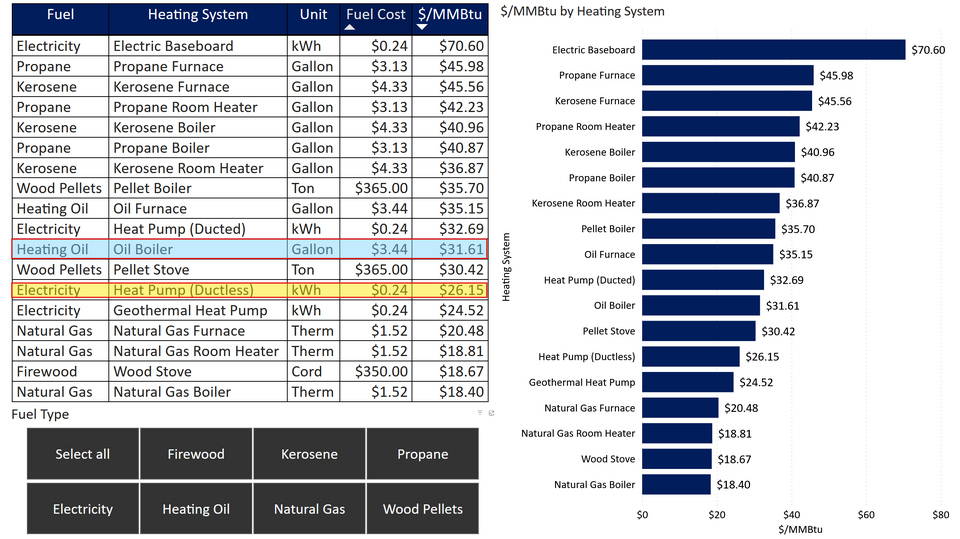
Task: Filter by Wood Pellets fuel type
Action: [x=422, y=509]
